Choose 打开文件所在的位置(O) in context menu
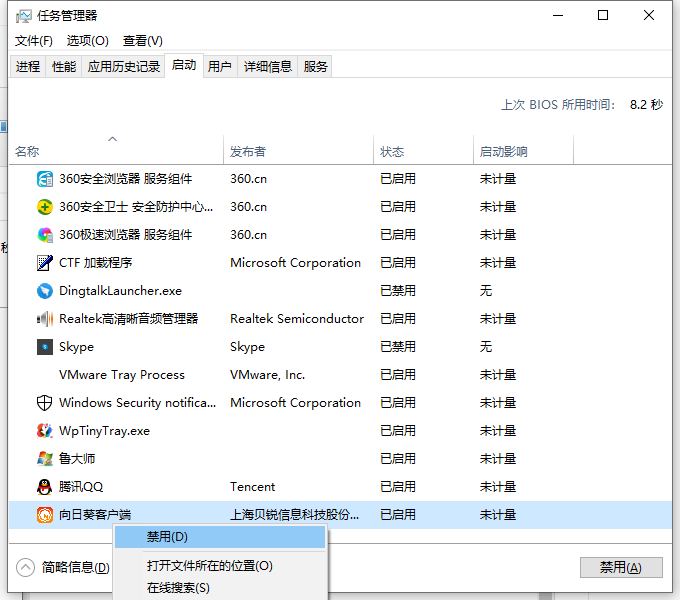This screenshot has width=680, height=600. [x=220, y=565]
